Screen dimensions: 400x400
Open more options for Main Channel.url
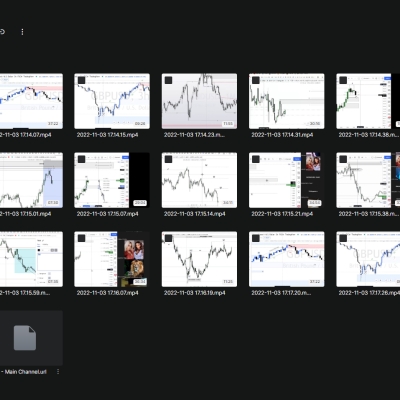[x=58, y=371]
